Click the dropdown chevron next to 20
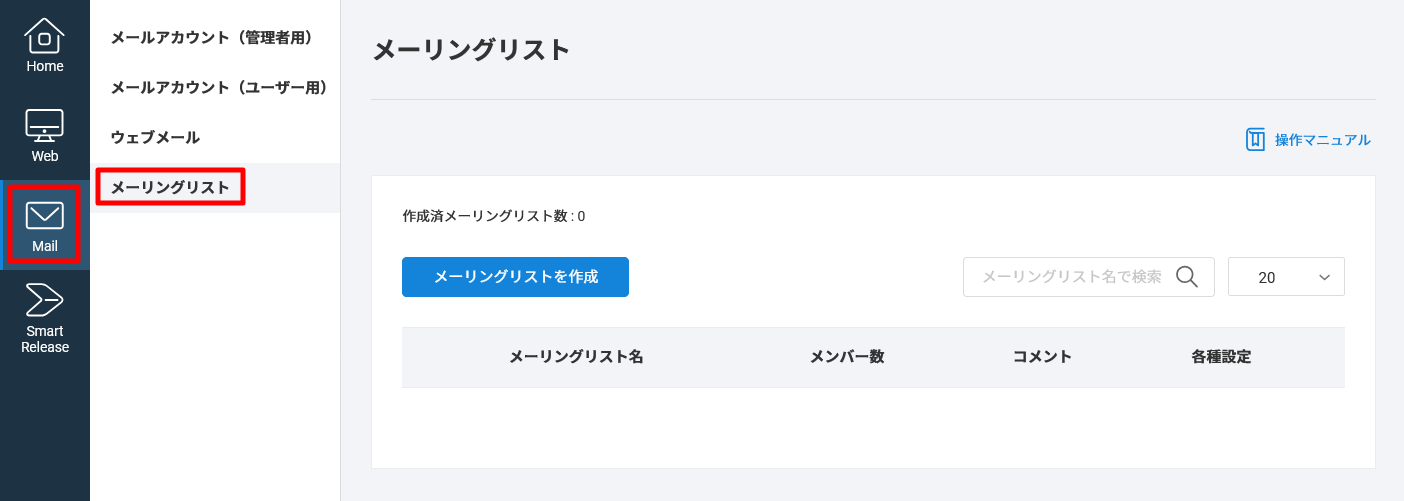The height and width of the screenshot is (501, 1404). point(1324,277)
